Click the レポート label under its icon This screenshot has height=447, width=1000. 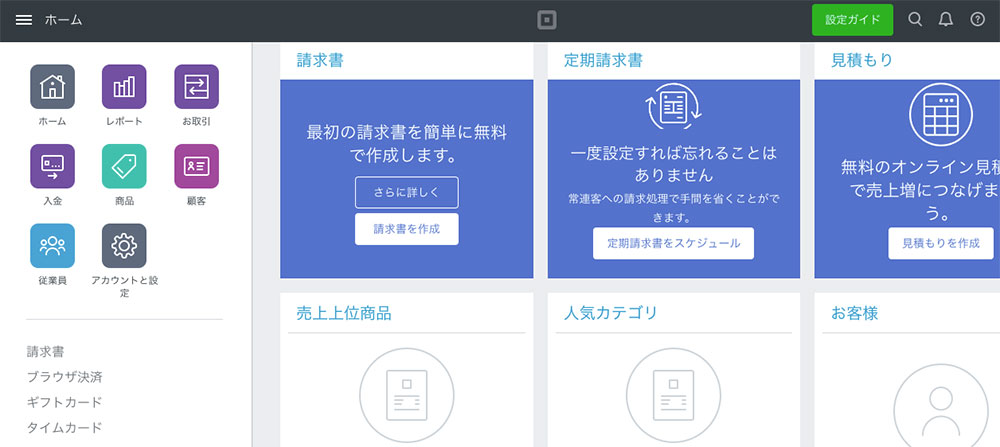(124, 121)
